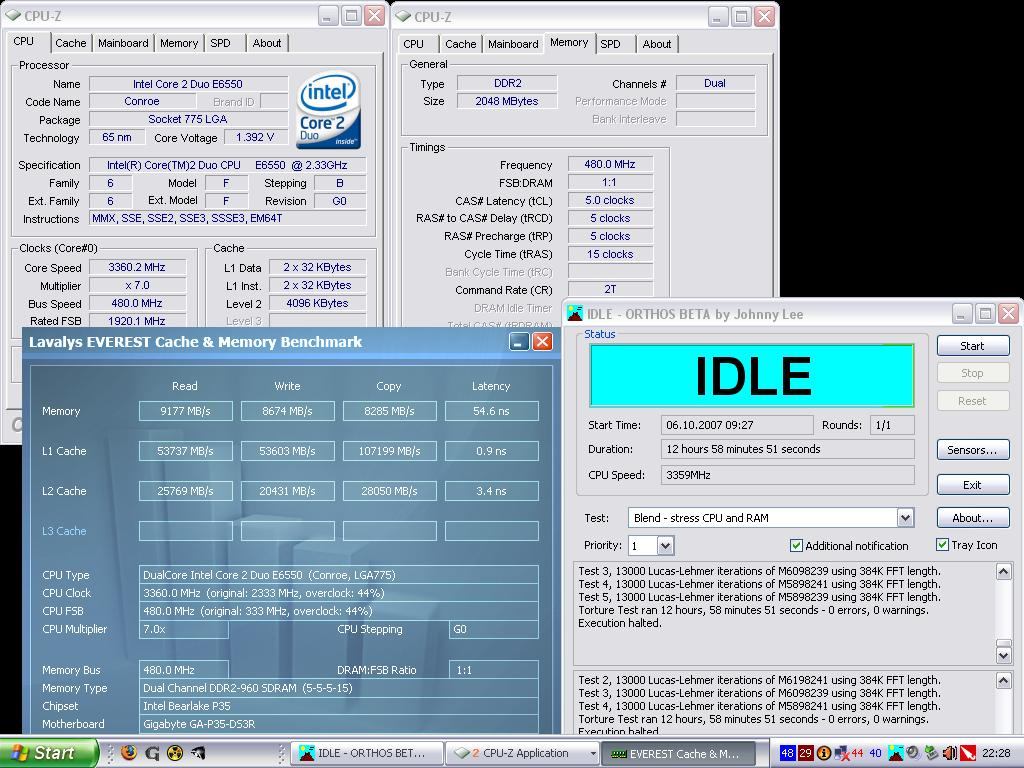Switch to IDLE - ORTHOS taskbar button
This screenshot has width=1024, height=768.
366,753
